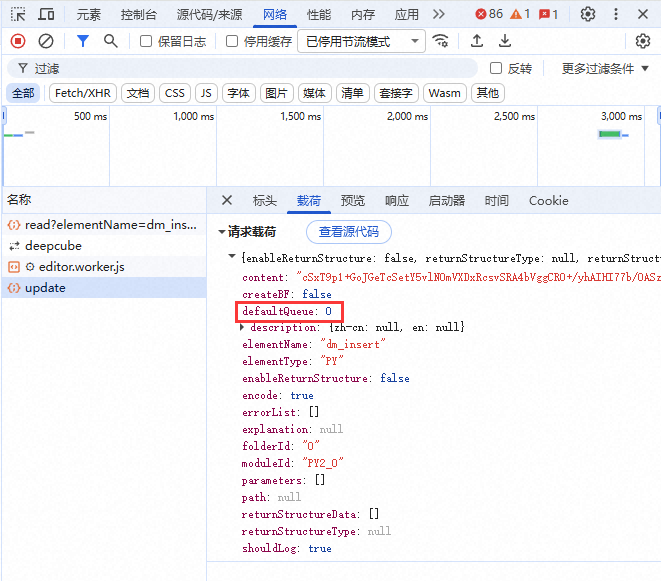
Task: Filter by JS type
Action: coord(206,93)
